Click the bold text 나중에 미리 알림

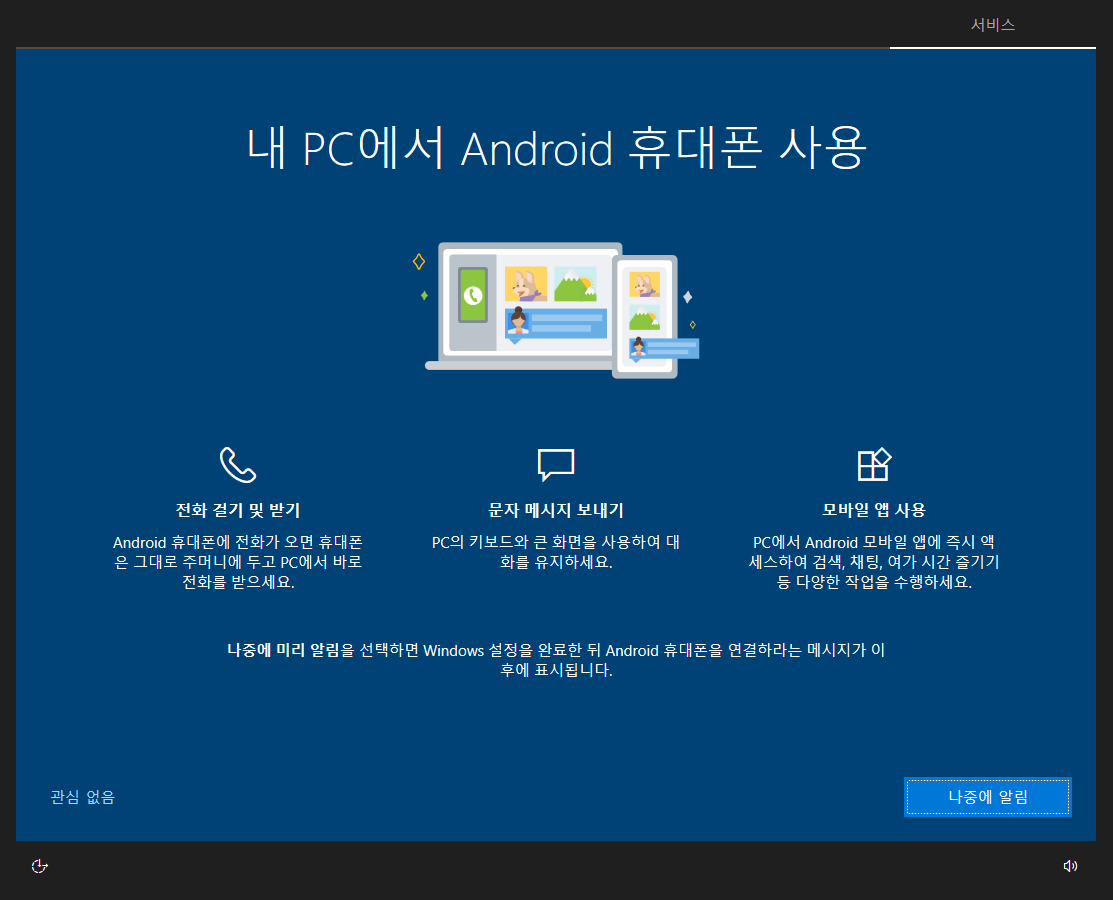pyautogui.click(x=283, y=650)
